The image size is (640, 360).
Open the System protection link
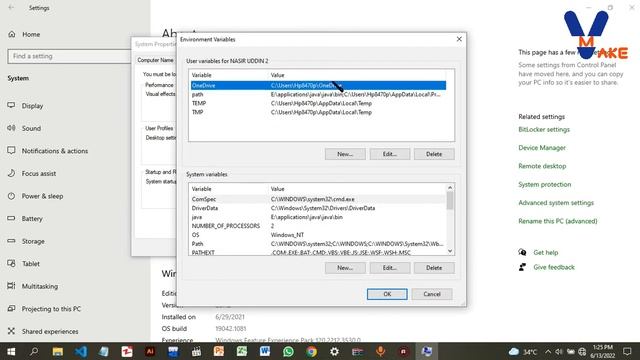click(x=544, y=184)
